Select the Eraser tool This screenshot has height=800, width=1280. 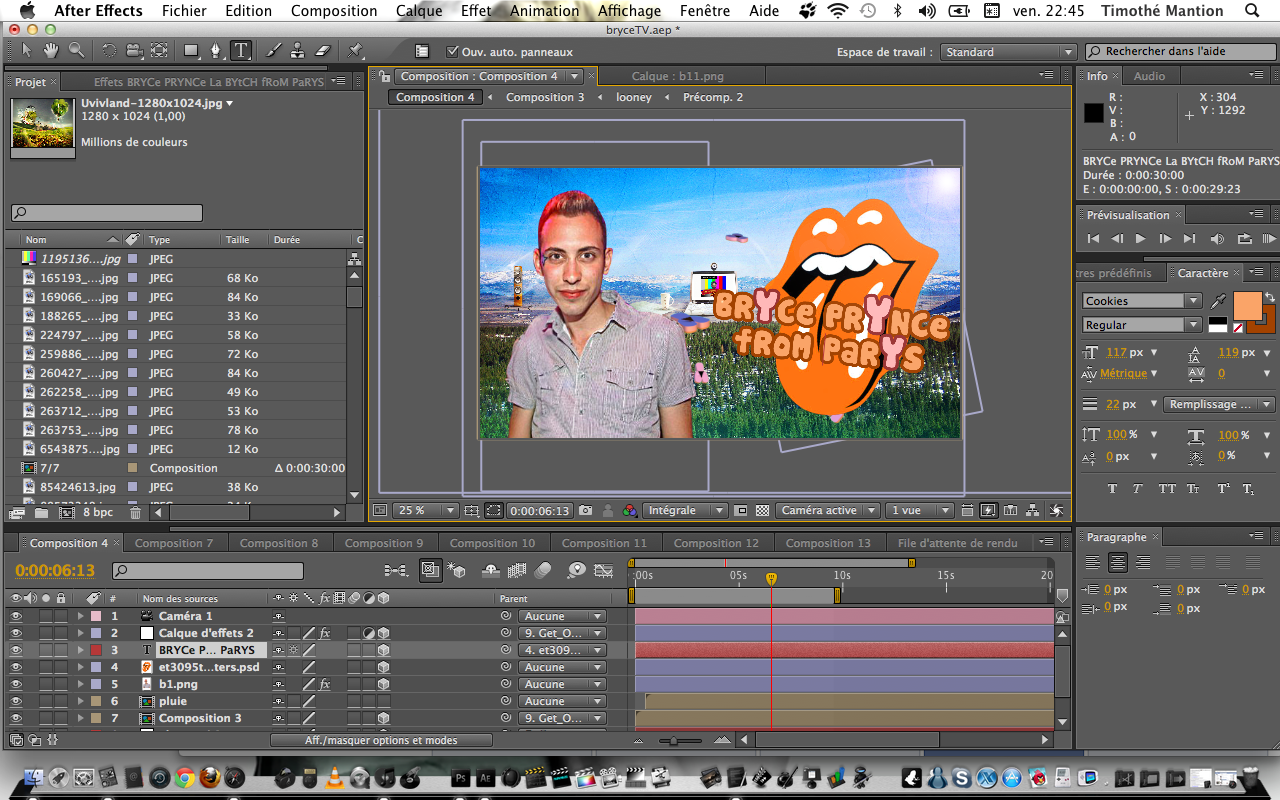pos(322,50)
